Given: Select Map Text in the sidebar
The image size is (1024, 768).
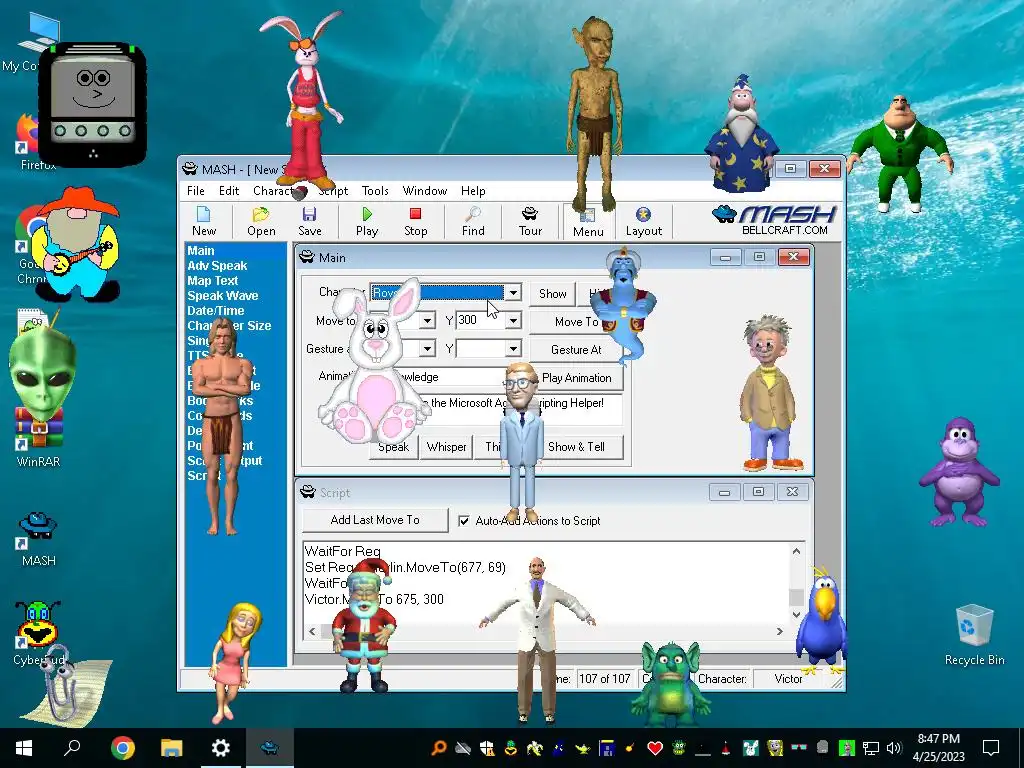Looking at the screenshot, I should [212, 281].
